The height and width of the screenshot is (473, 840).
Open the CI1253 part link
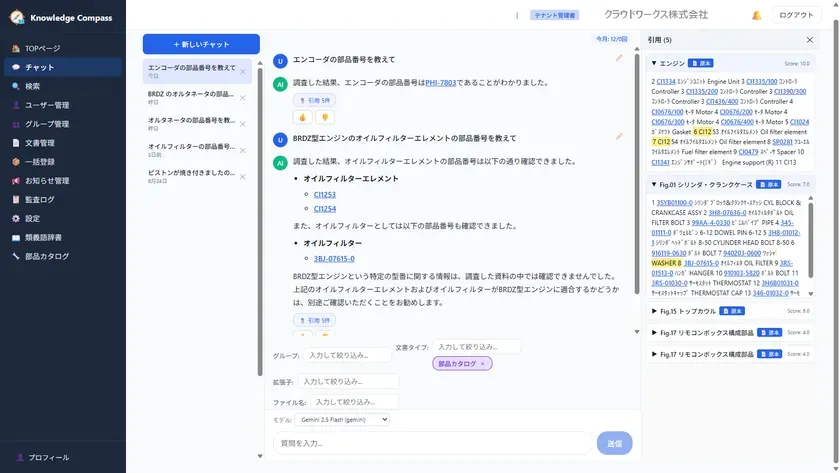(325, 194)
